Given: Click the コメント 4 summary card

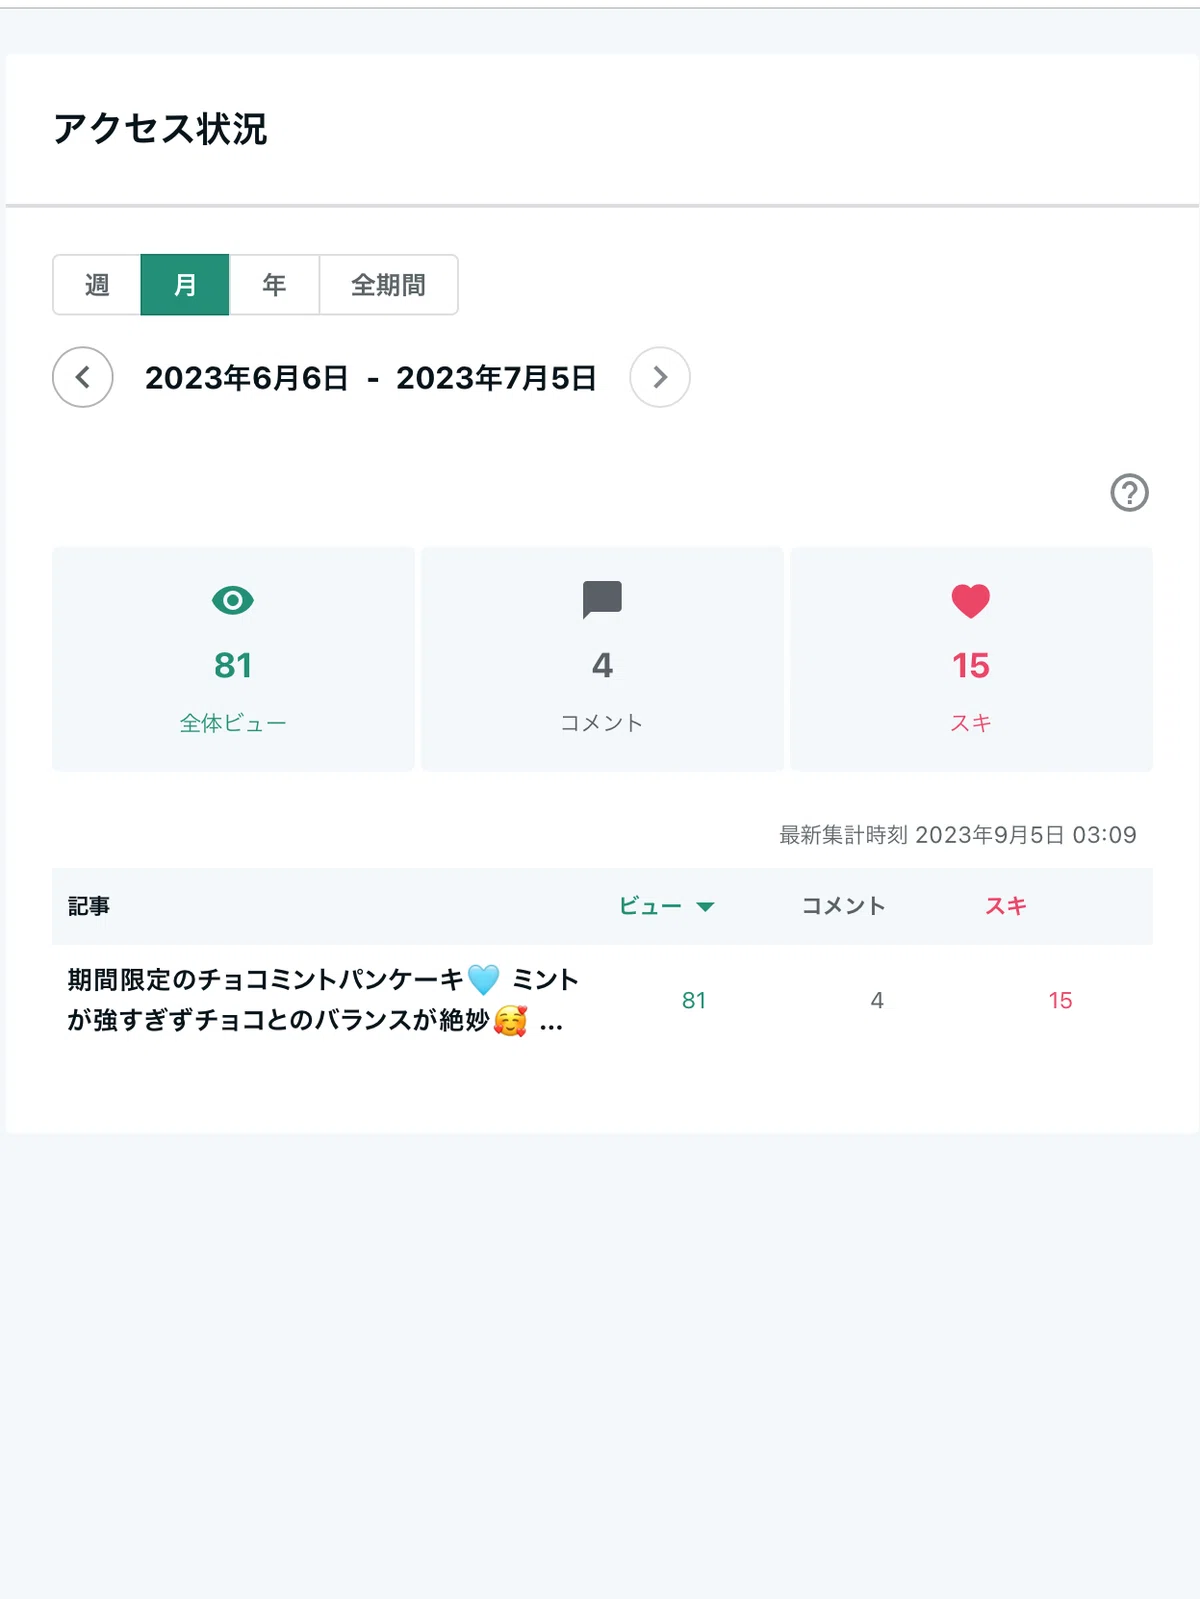Looking at the screenshot, I should coord(602,659).
